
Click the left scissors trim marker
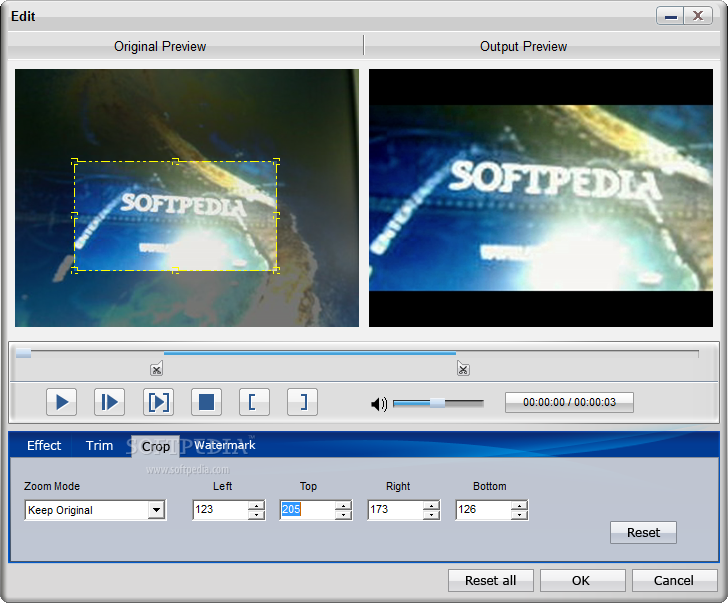[x=156, y=369]
